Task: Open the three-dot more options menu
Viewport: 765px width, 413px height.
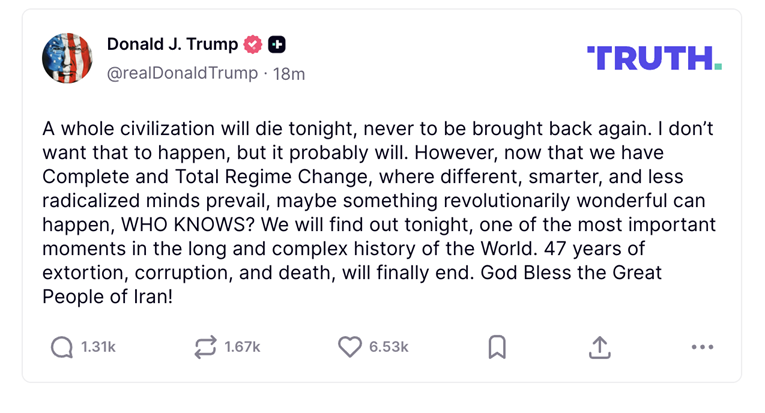Action: 702,347
